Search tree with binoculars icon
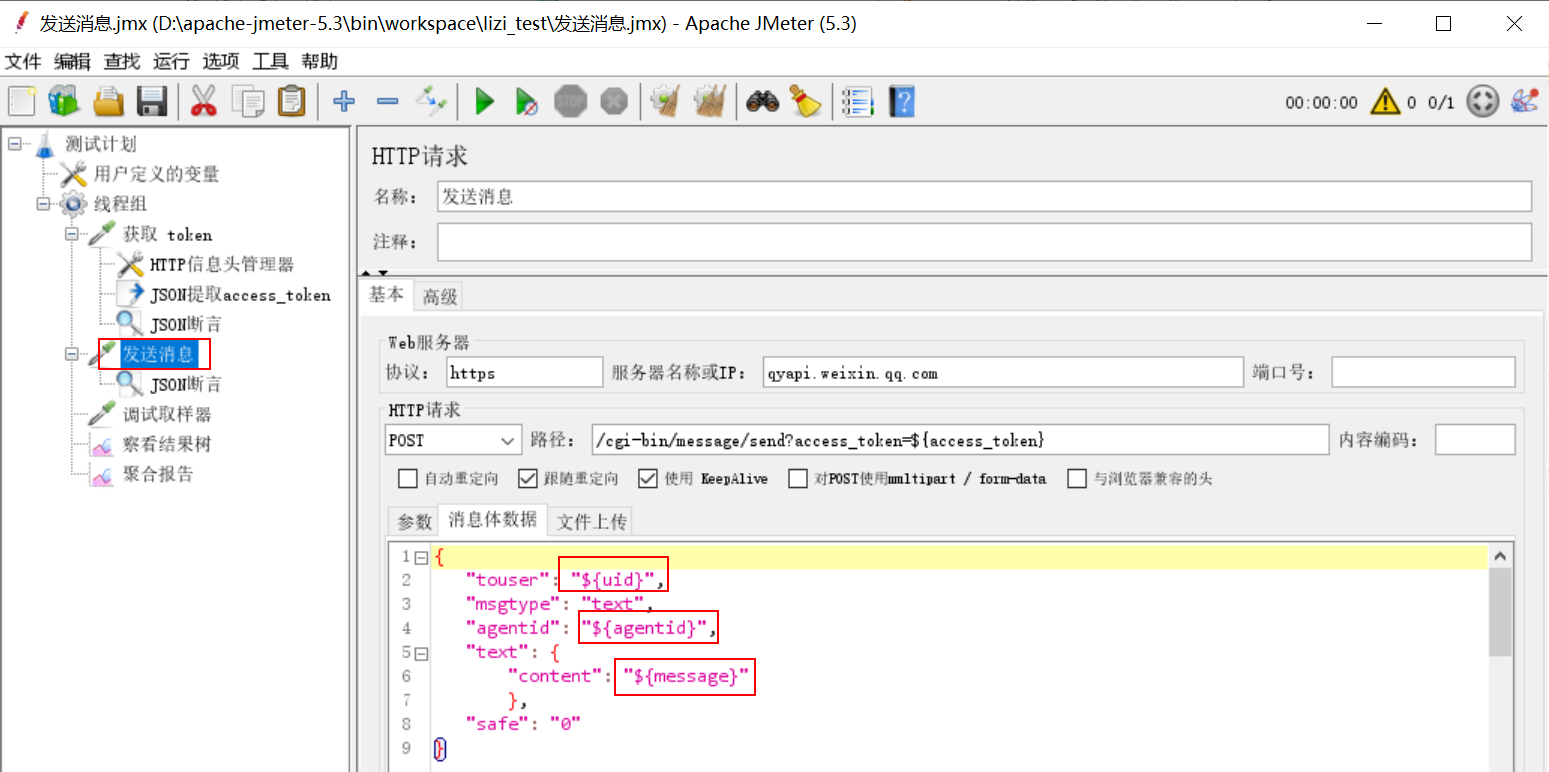 762,101
